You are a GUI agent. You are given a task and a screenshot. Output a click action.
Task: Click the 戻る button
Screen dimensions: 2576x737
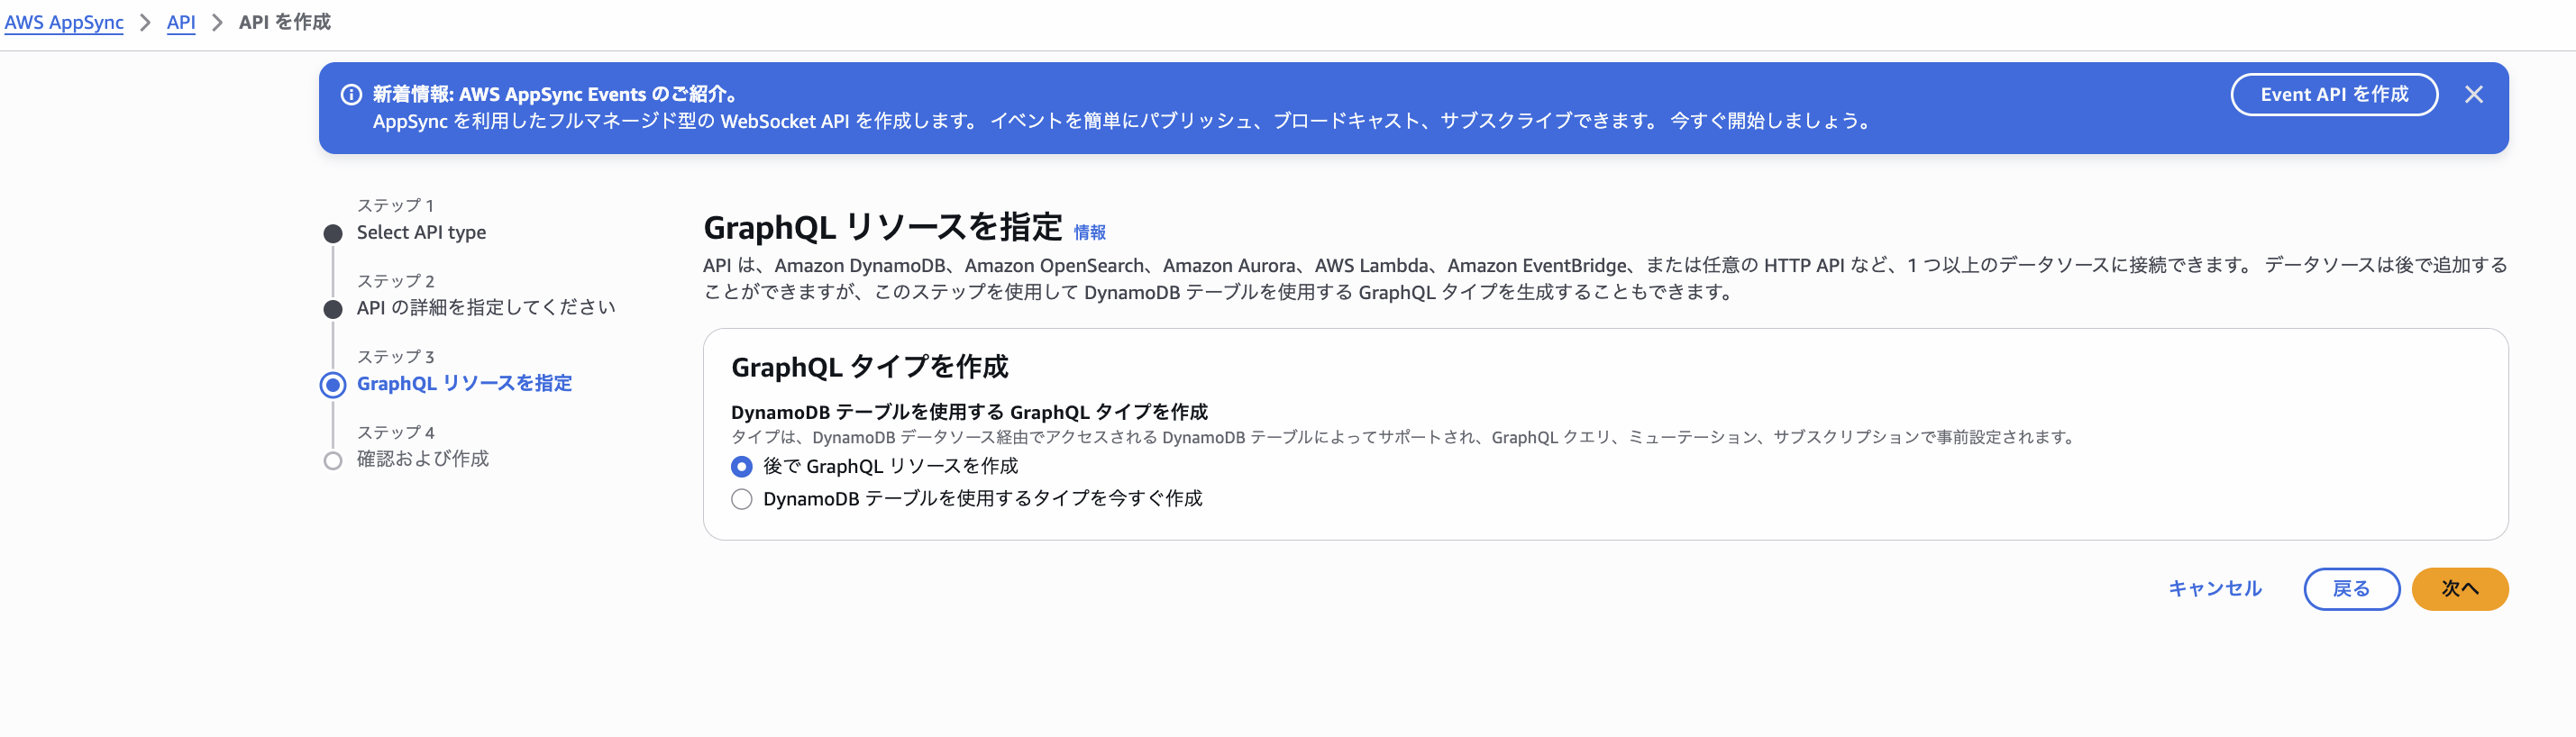[2351, 588]
